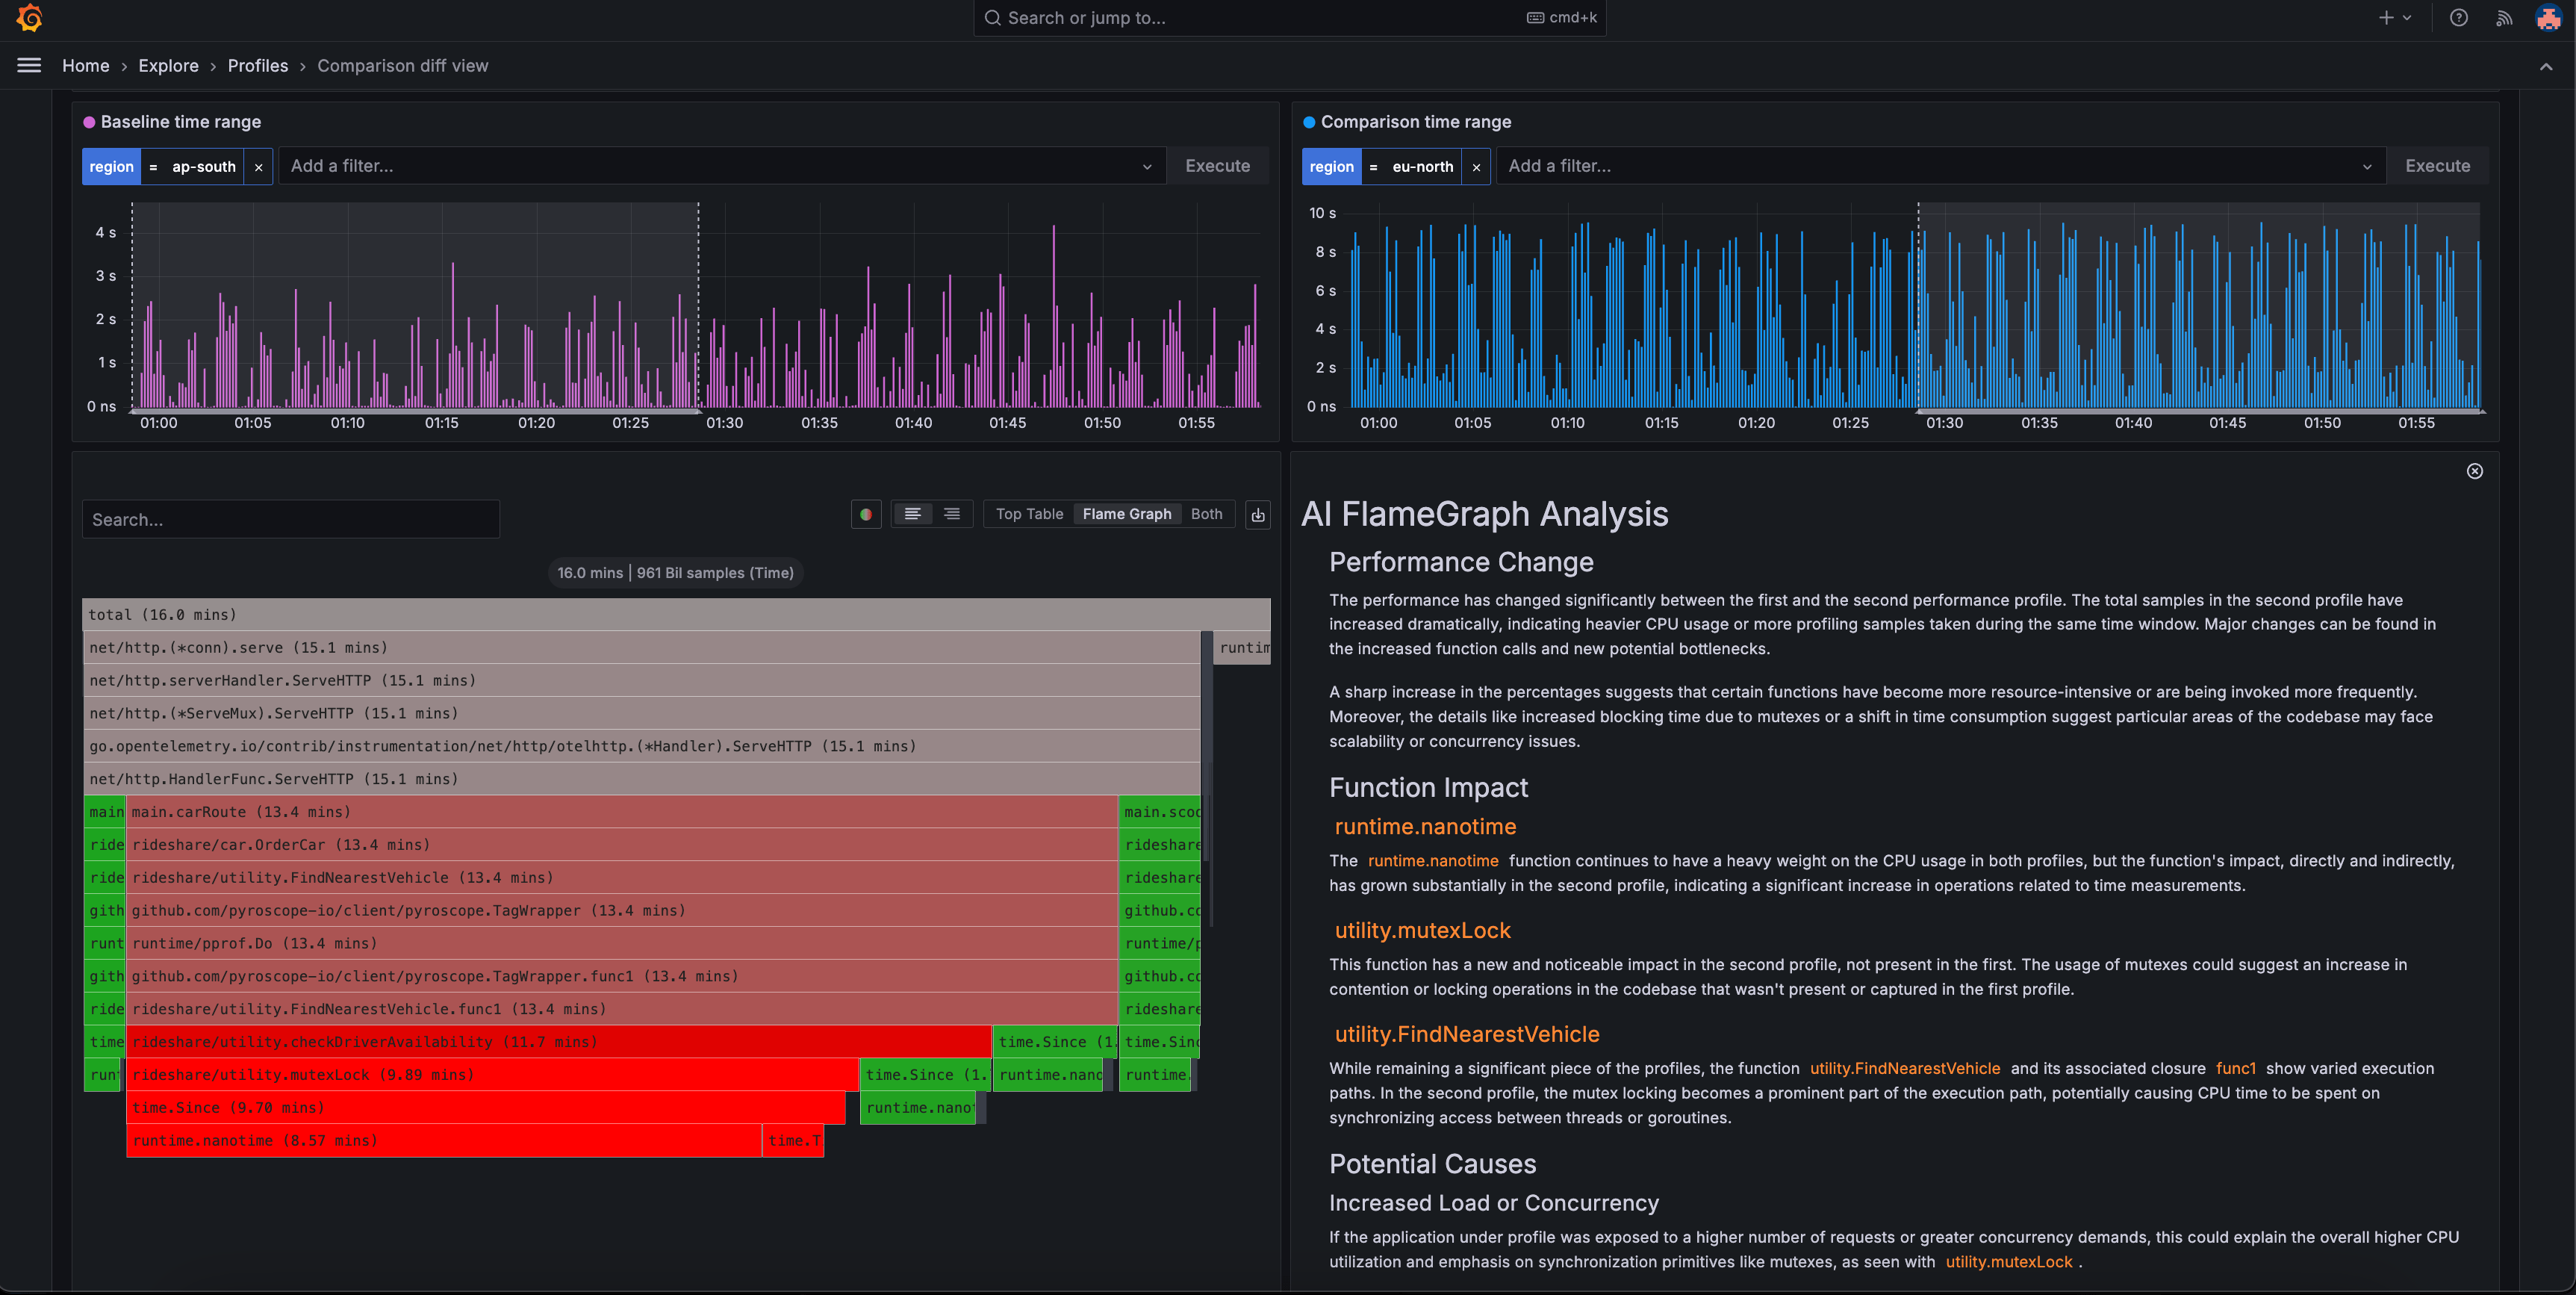The height and width of the screenshot is (1295, 2576).
Task: Click the Grafana logo icon
Action: pyautogui.click(x=30, y=18)
